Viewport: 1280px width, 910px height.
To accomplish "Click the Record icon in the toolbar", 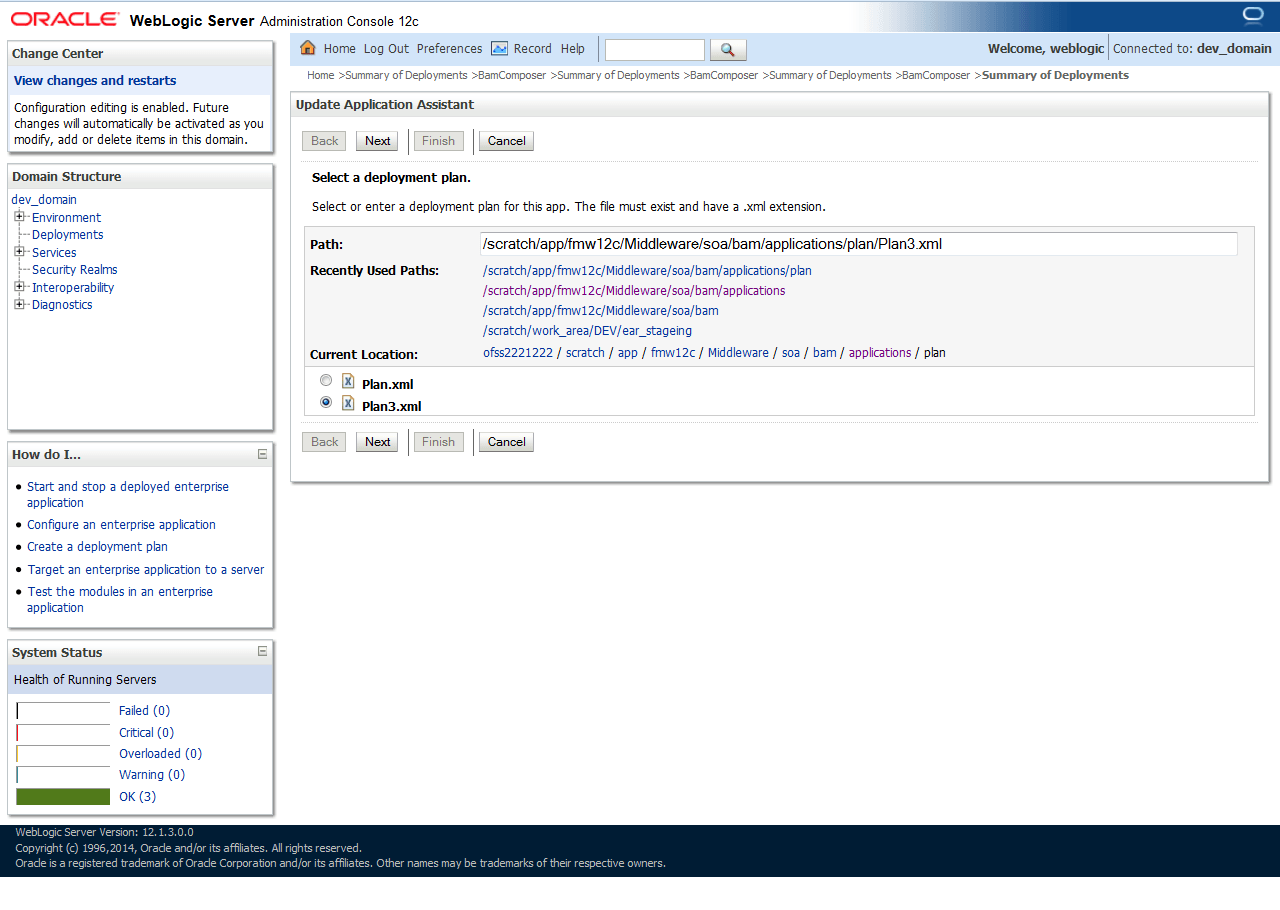I will tap(499, 48).
